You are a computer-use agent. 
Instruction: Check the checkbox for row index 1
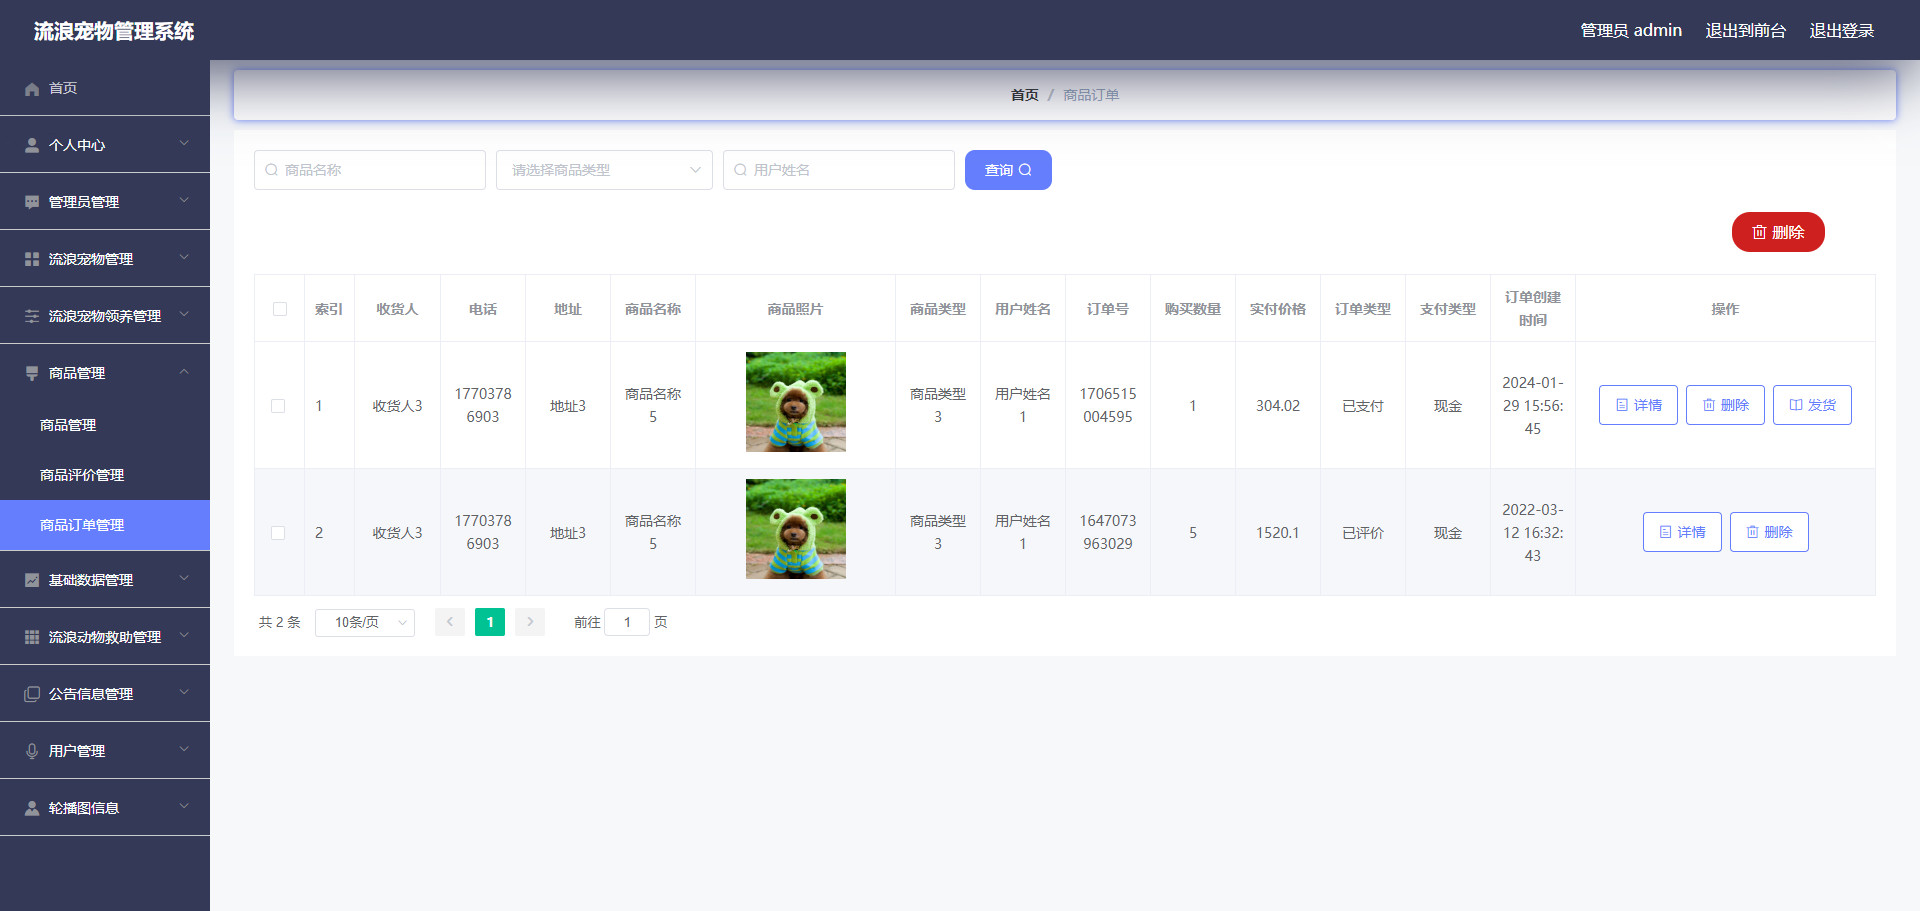pos(278,406)
